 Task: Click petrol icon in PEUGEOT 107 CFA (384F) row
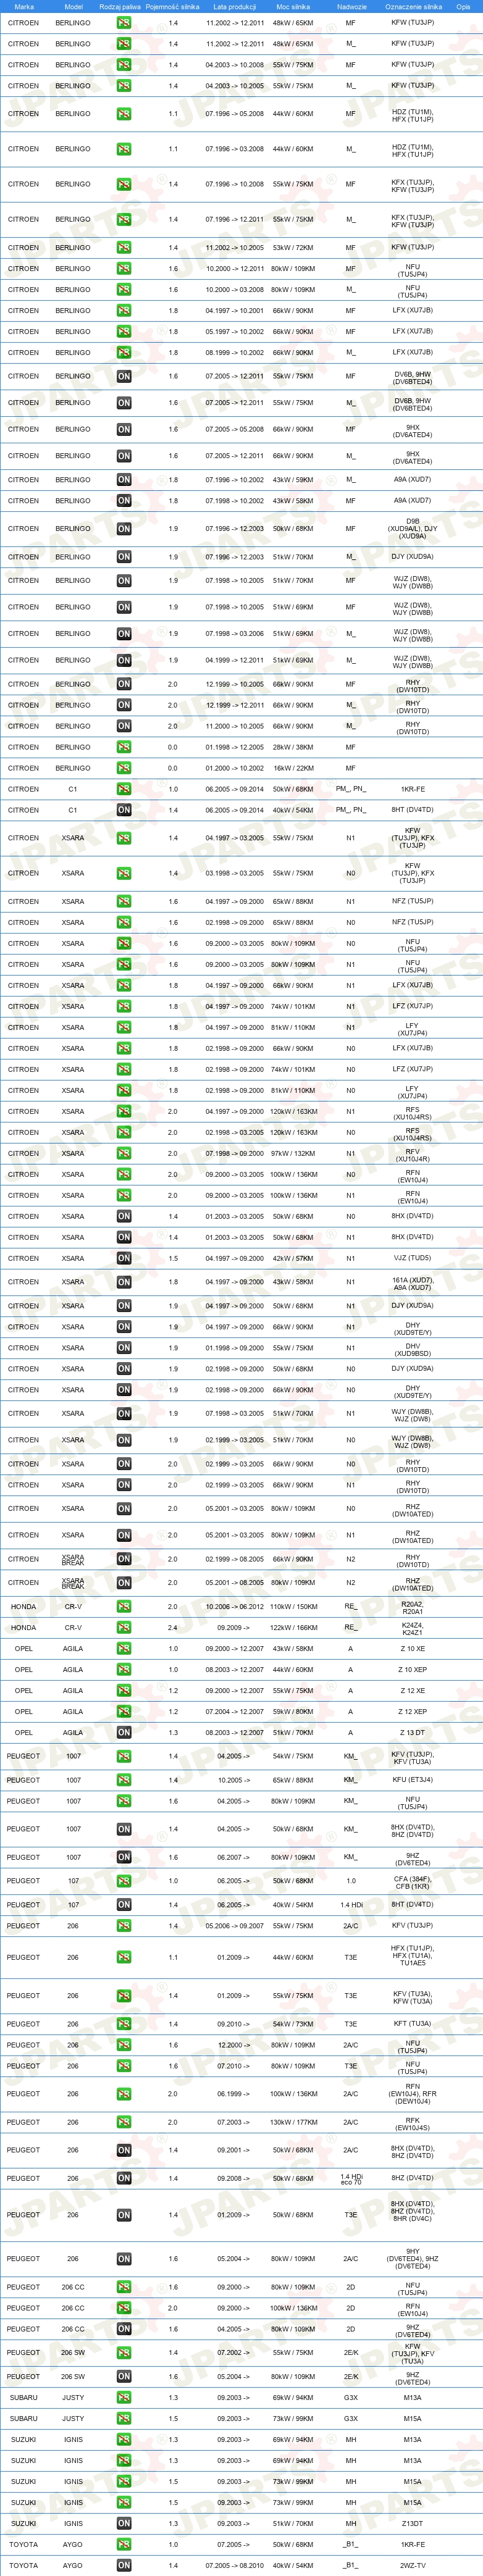124,1880
